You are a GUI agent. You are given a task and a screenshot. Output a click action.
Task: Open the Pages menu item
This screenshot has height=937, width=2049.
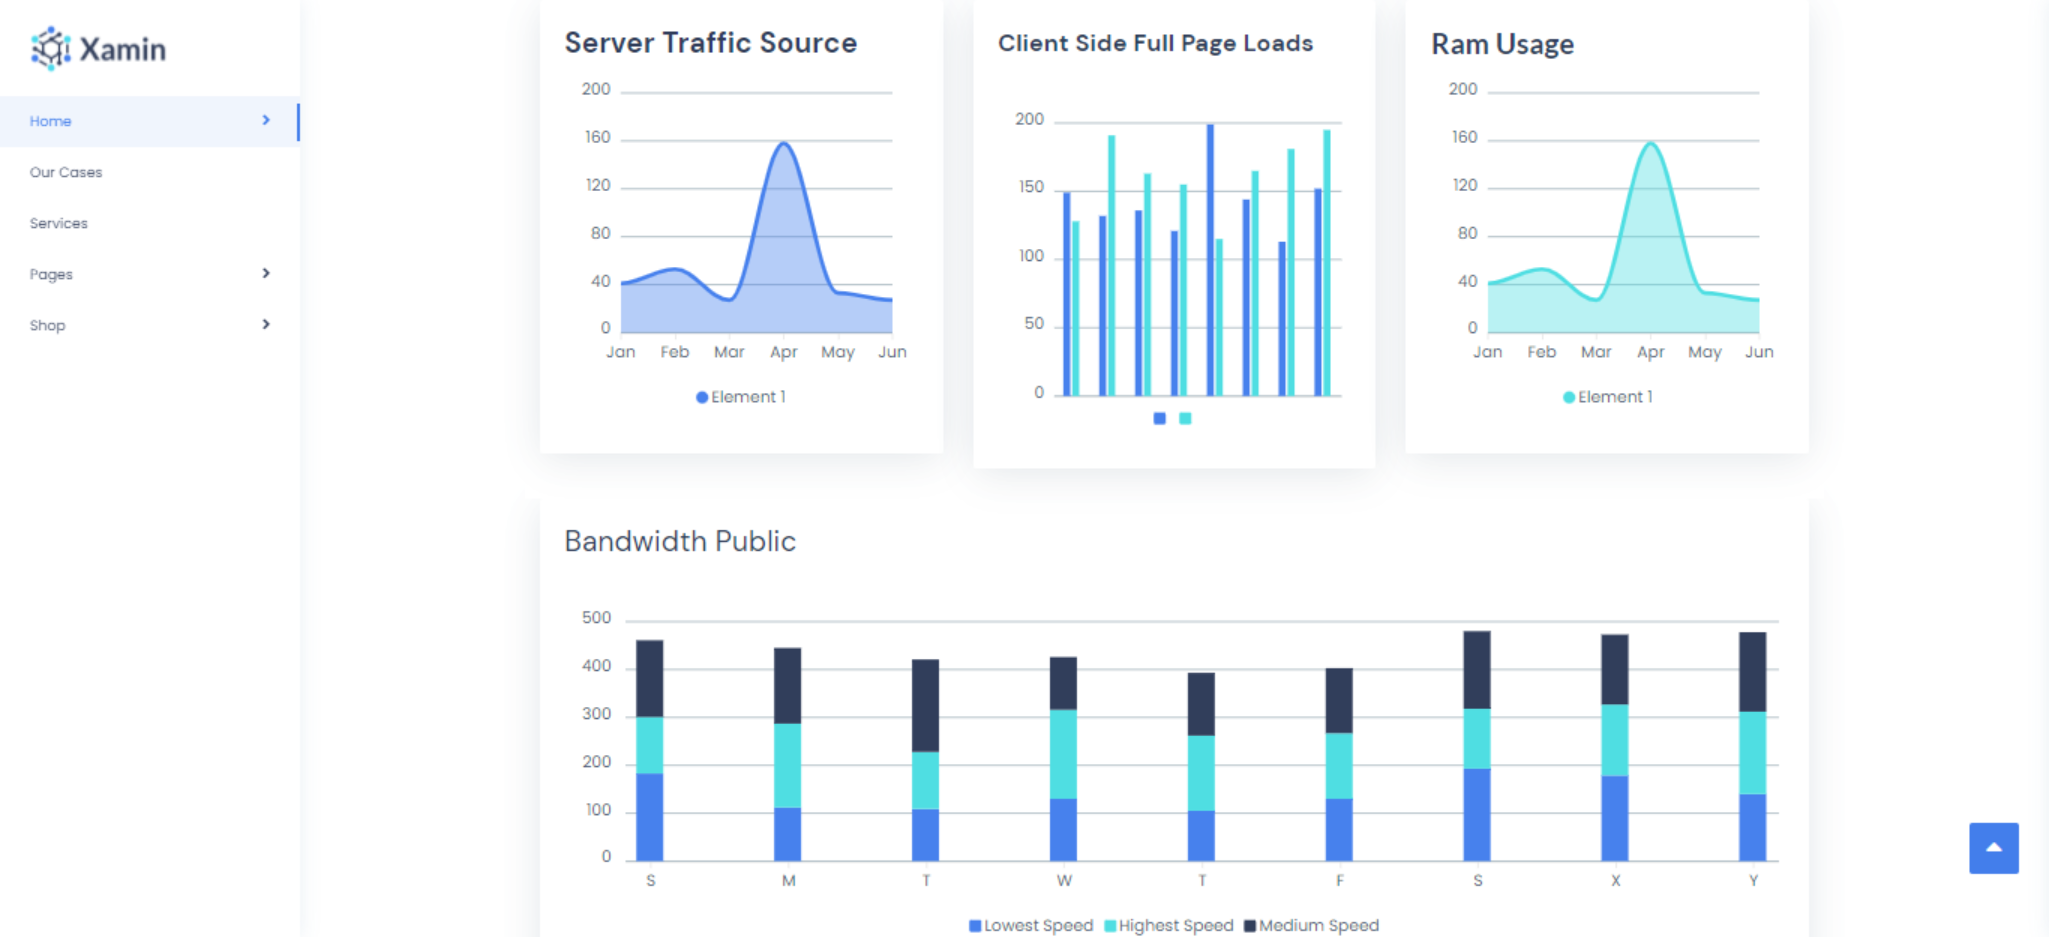[51, 274]
